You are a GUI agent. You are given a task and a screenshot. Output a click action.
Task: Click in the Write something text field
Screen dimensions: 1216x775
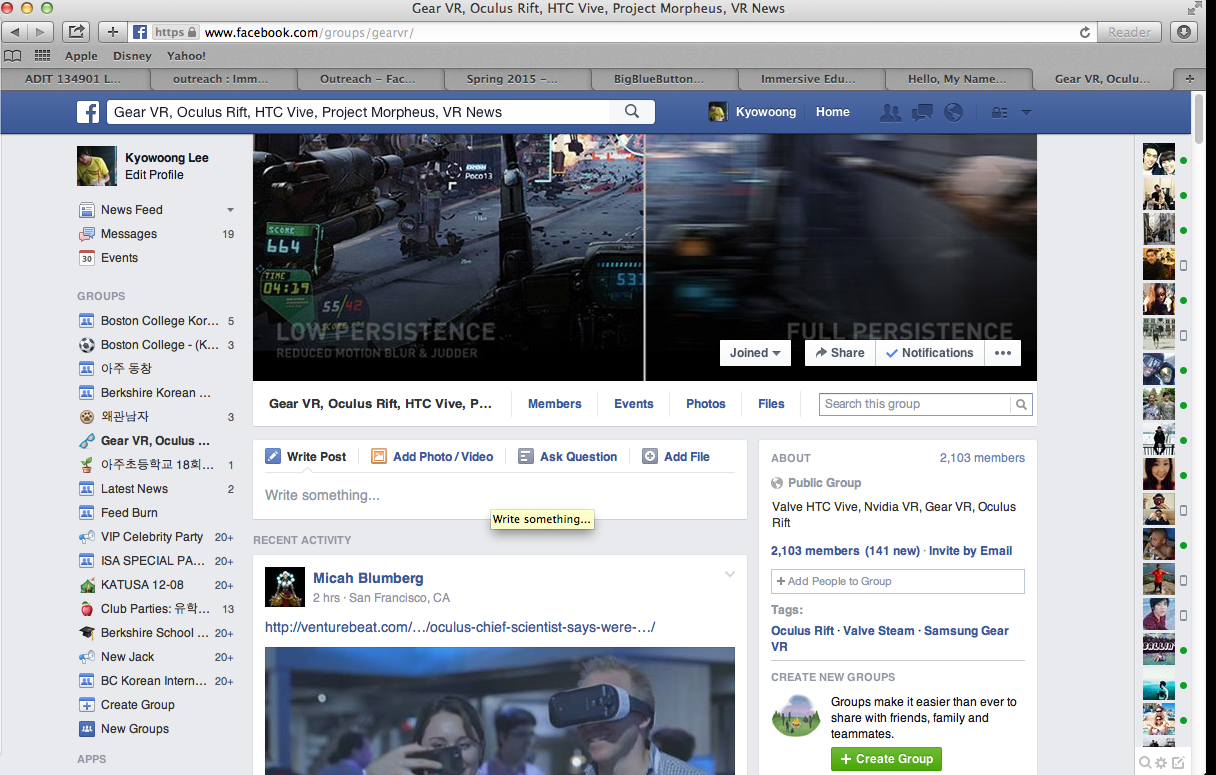tap(500, 495)
